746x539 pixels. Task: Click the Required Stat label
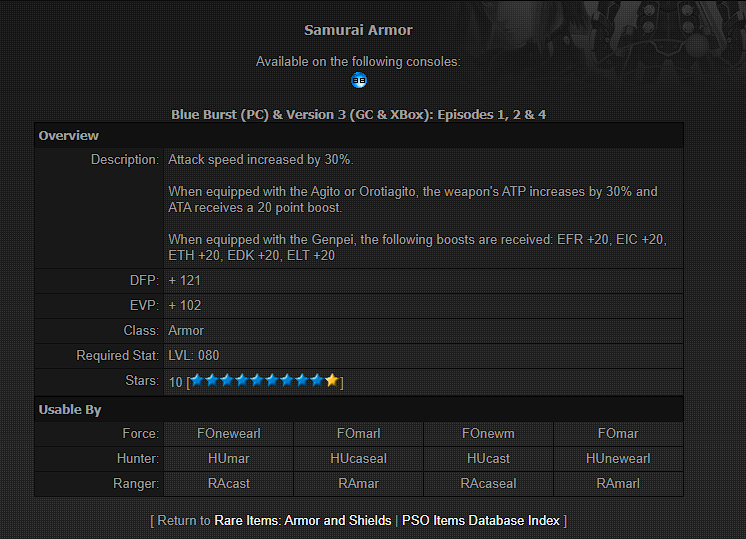[118, 355]
